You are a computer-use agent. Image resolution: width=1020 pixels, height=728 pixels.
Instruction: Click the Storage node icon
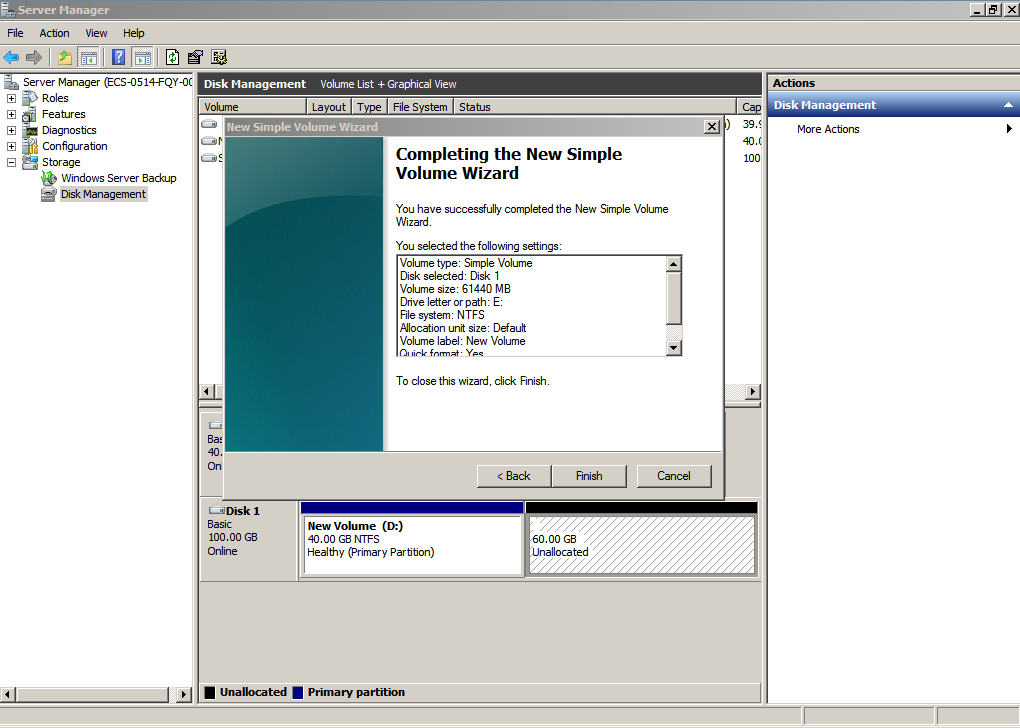click(30, 162)
